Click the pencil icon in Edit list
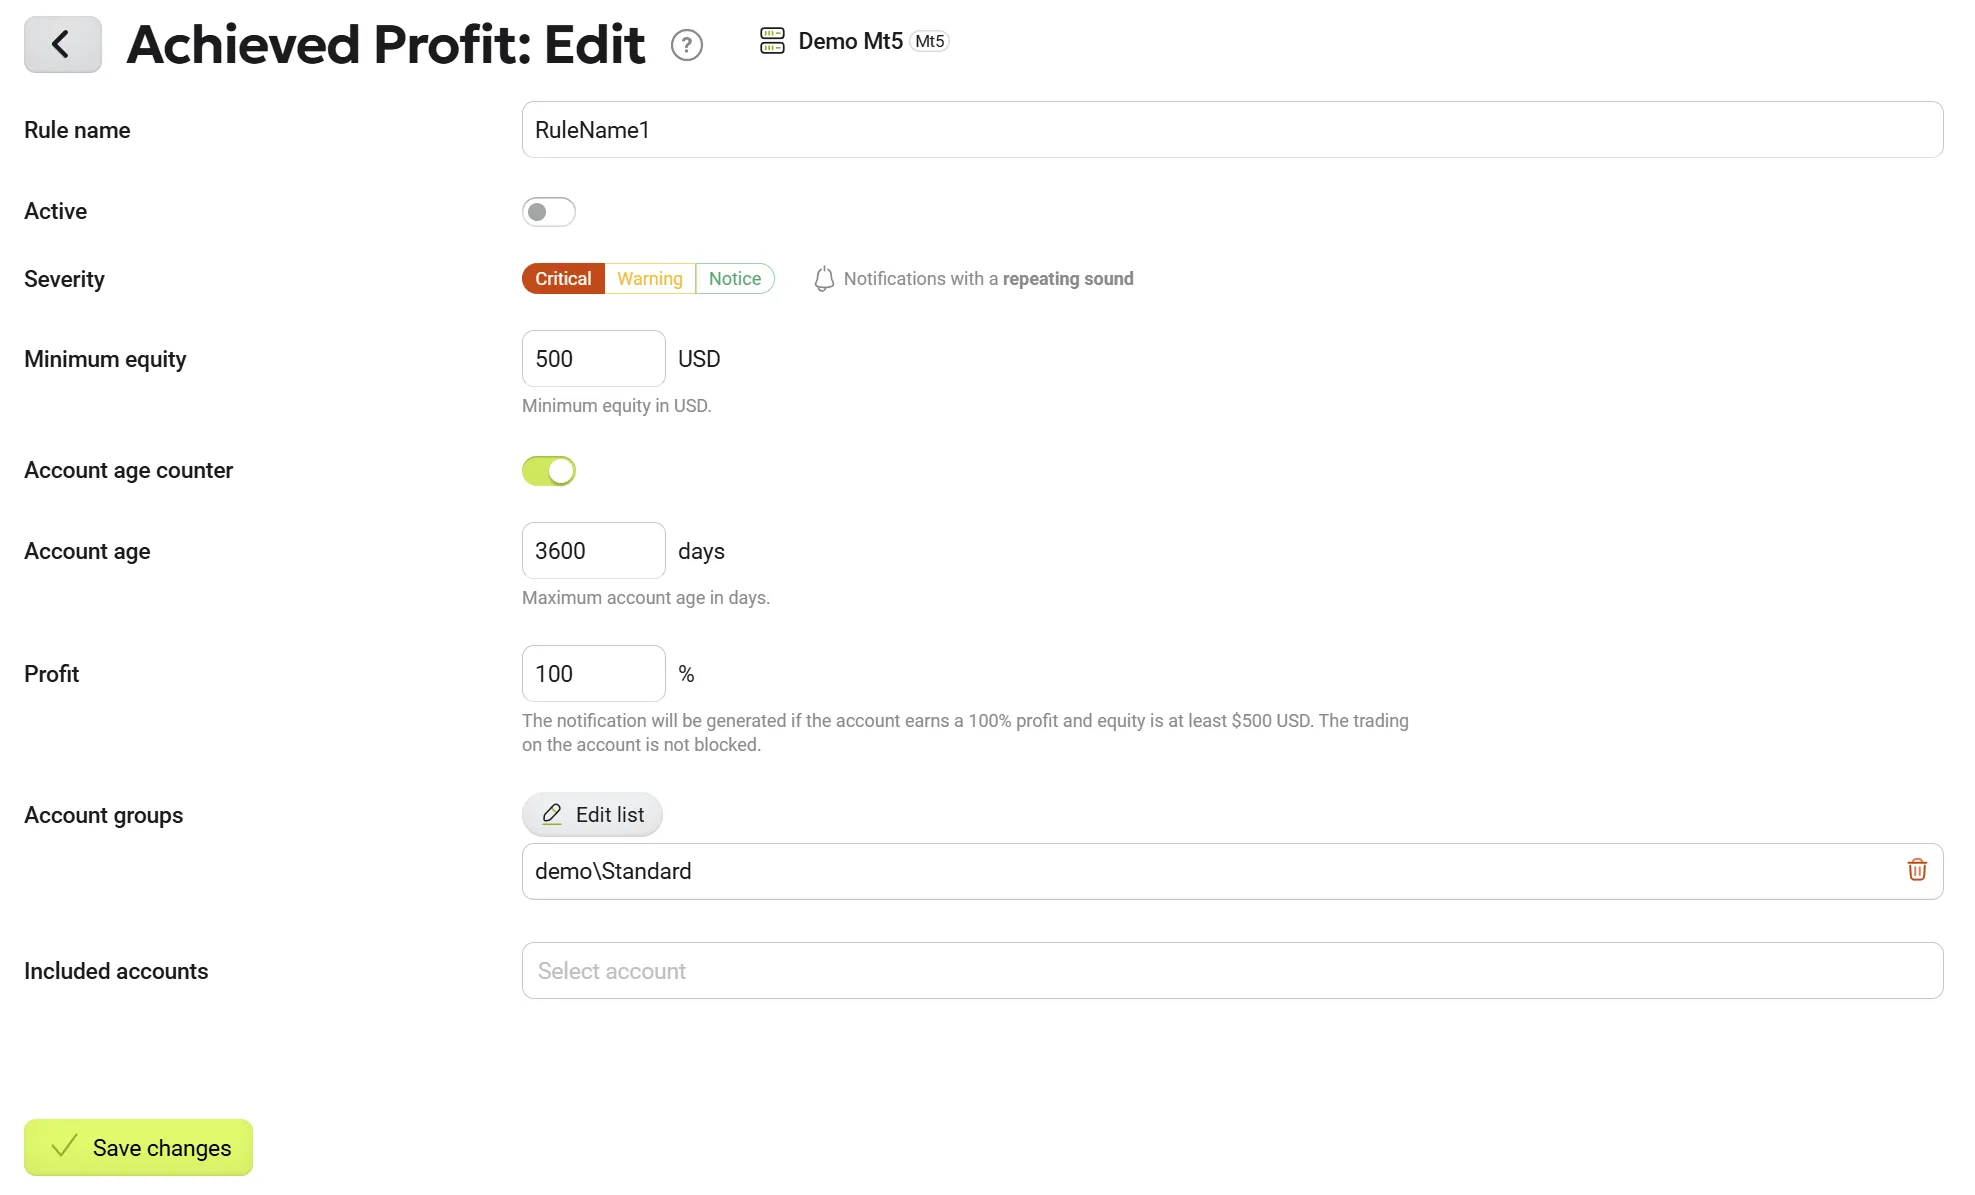1975x1195 pixels. pos(552,815)
